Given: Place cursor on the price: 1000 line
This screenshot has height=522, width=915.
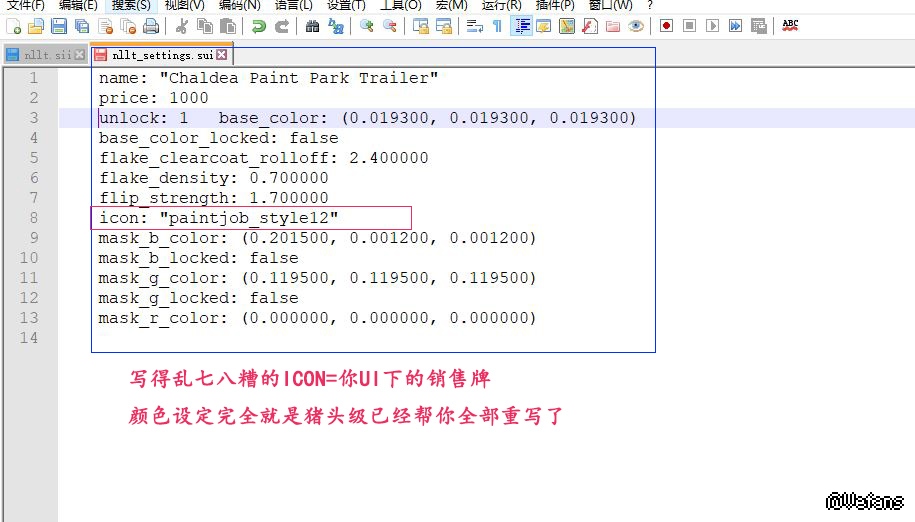Looking at the screenshot, I should tap(154, 98).
